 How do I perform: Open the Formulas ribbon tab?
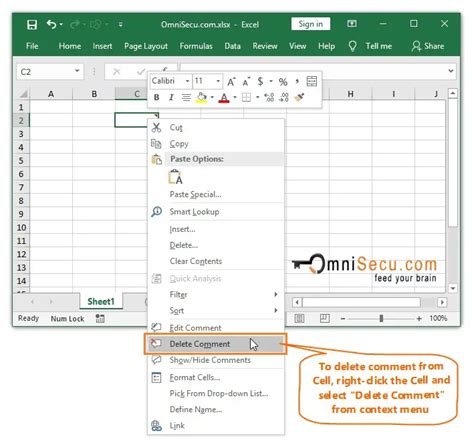coord(196,46)
